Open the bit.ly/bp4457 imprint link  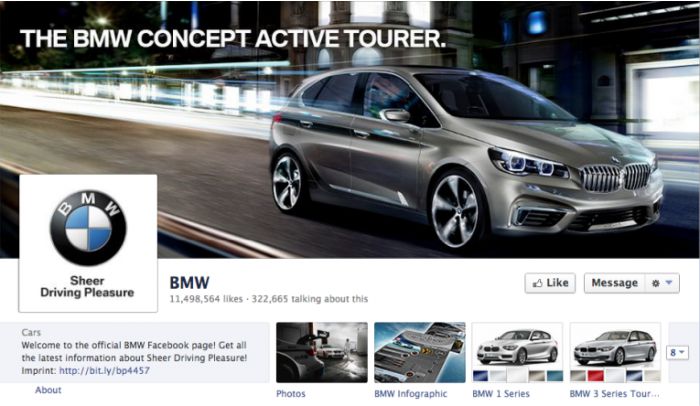104,371
